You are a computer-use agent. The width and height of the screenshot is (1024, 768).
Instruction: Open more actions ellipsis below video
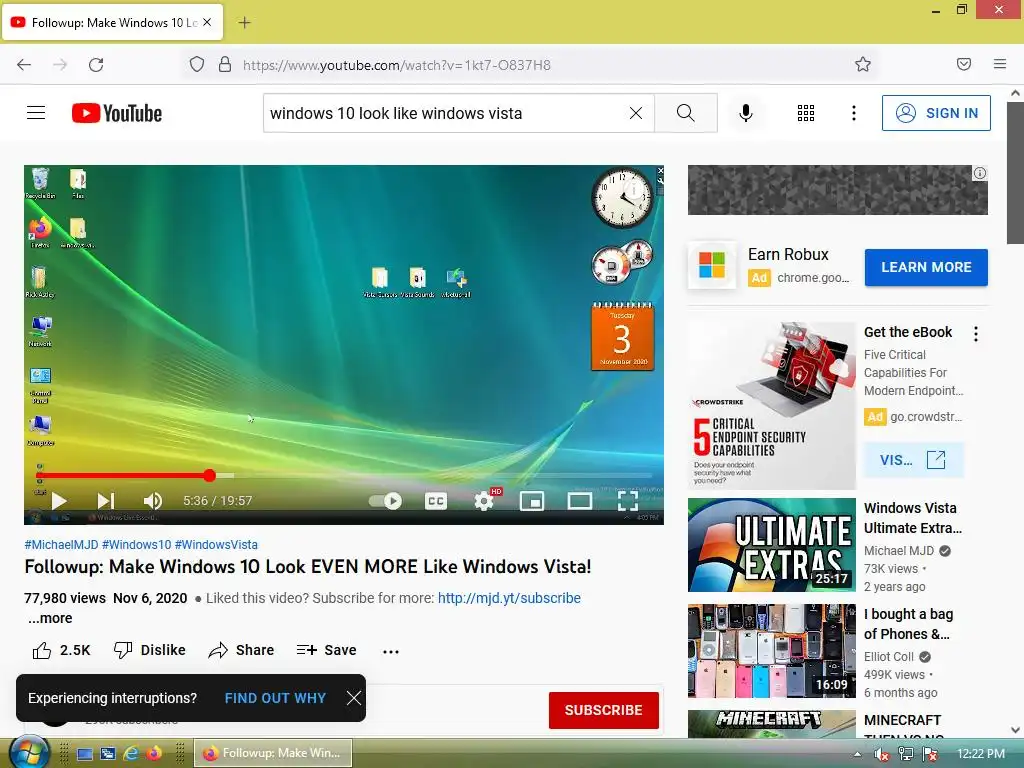pos(391,651)
